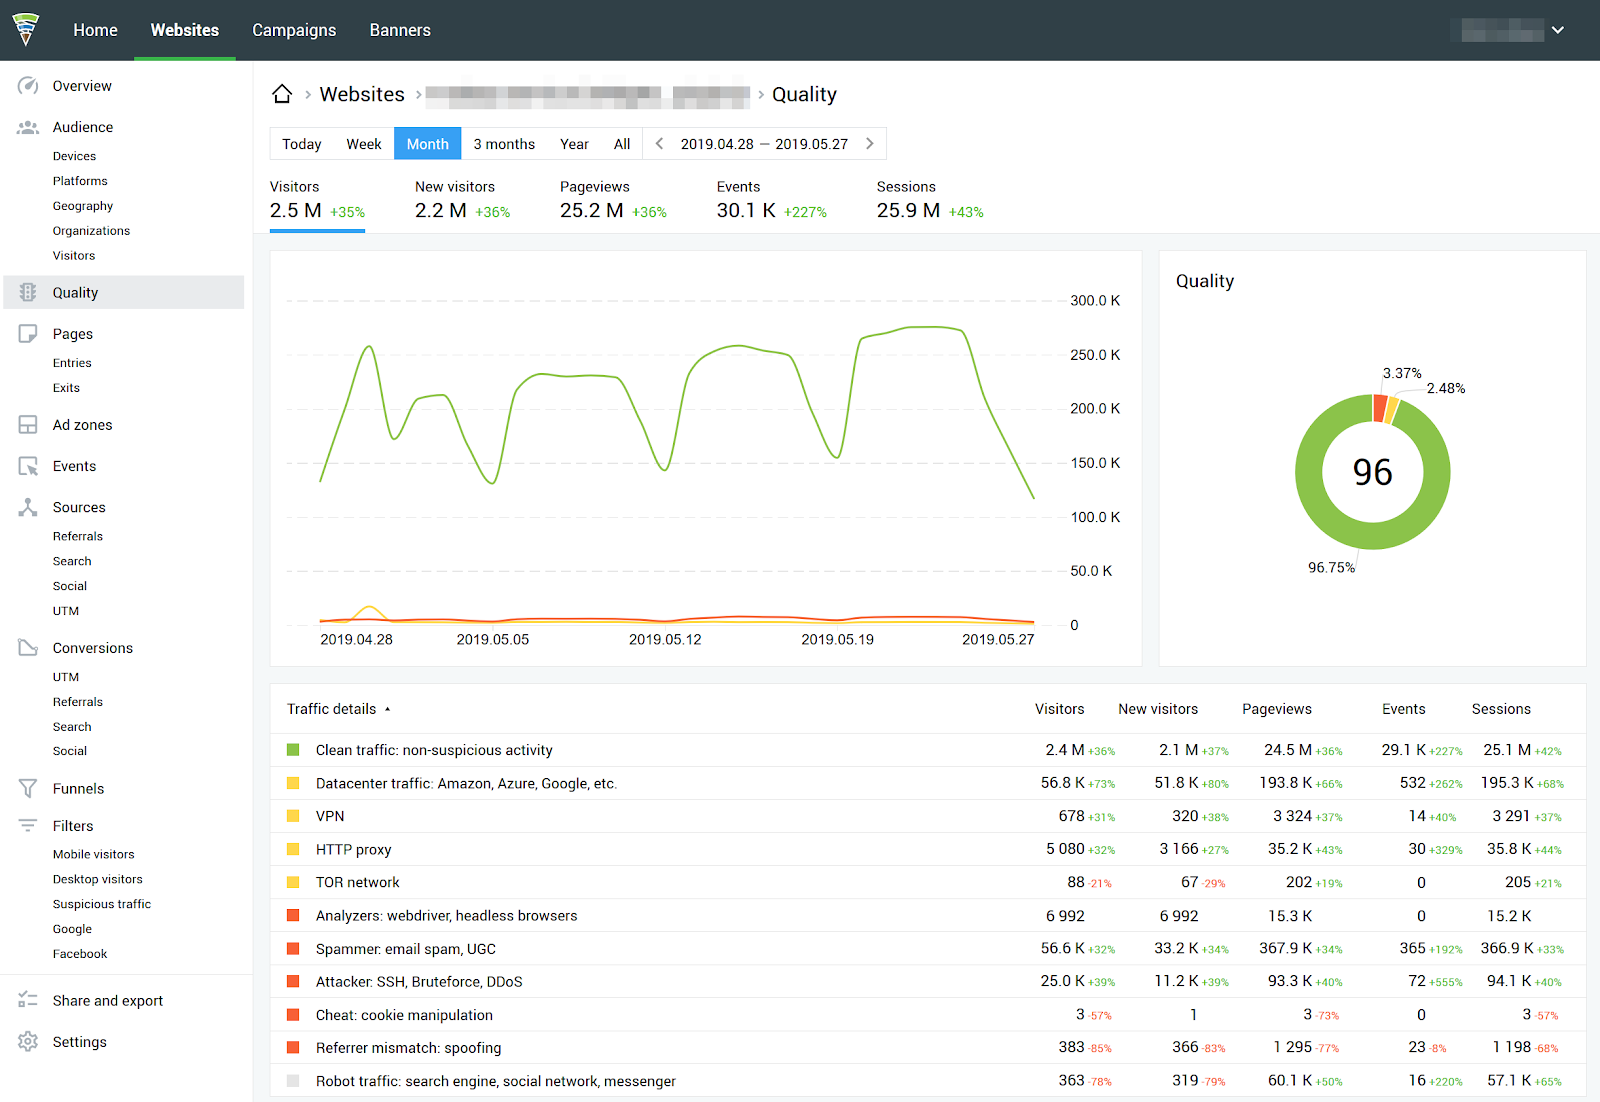
Task: Select the Pageviews metric
Action: [613, 201]
